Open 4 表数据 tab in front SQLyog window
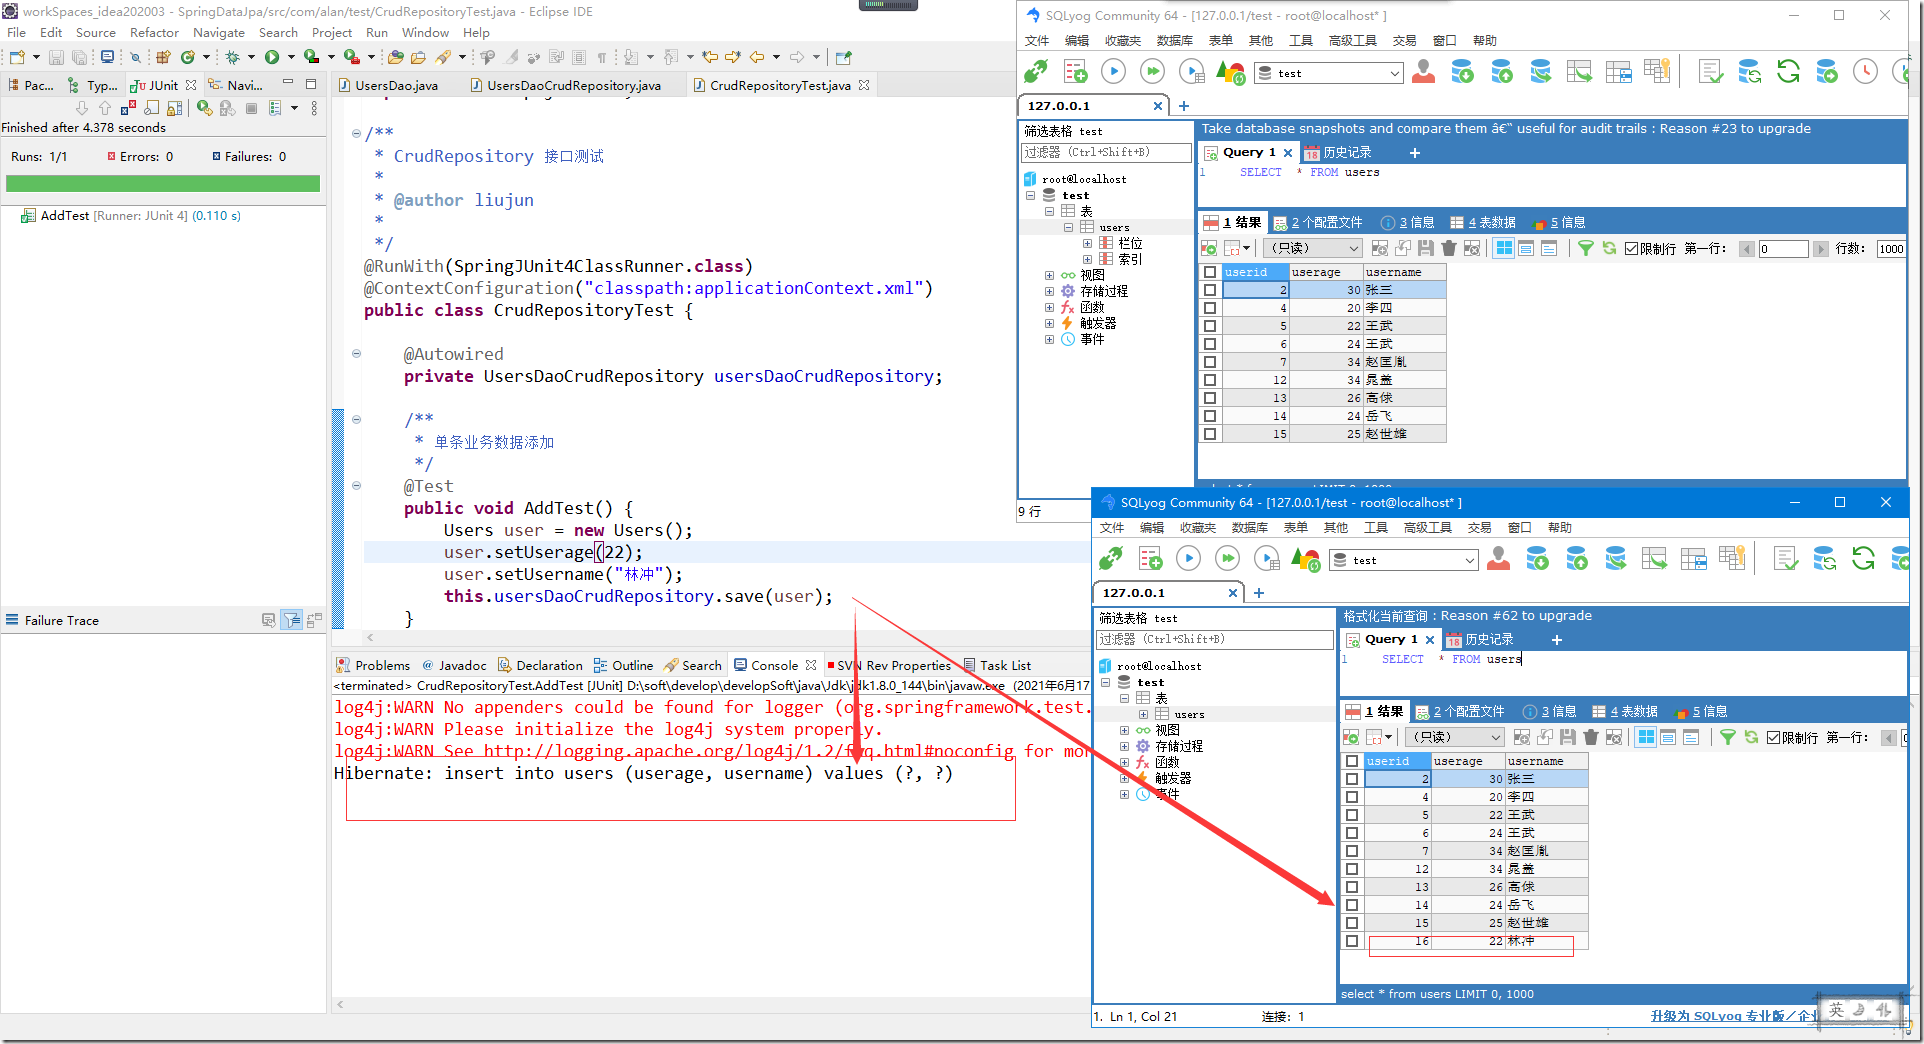1924x1044 pixels. [x=1625, y=711]
